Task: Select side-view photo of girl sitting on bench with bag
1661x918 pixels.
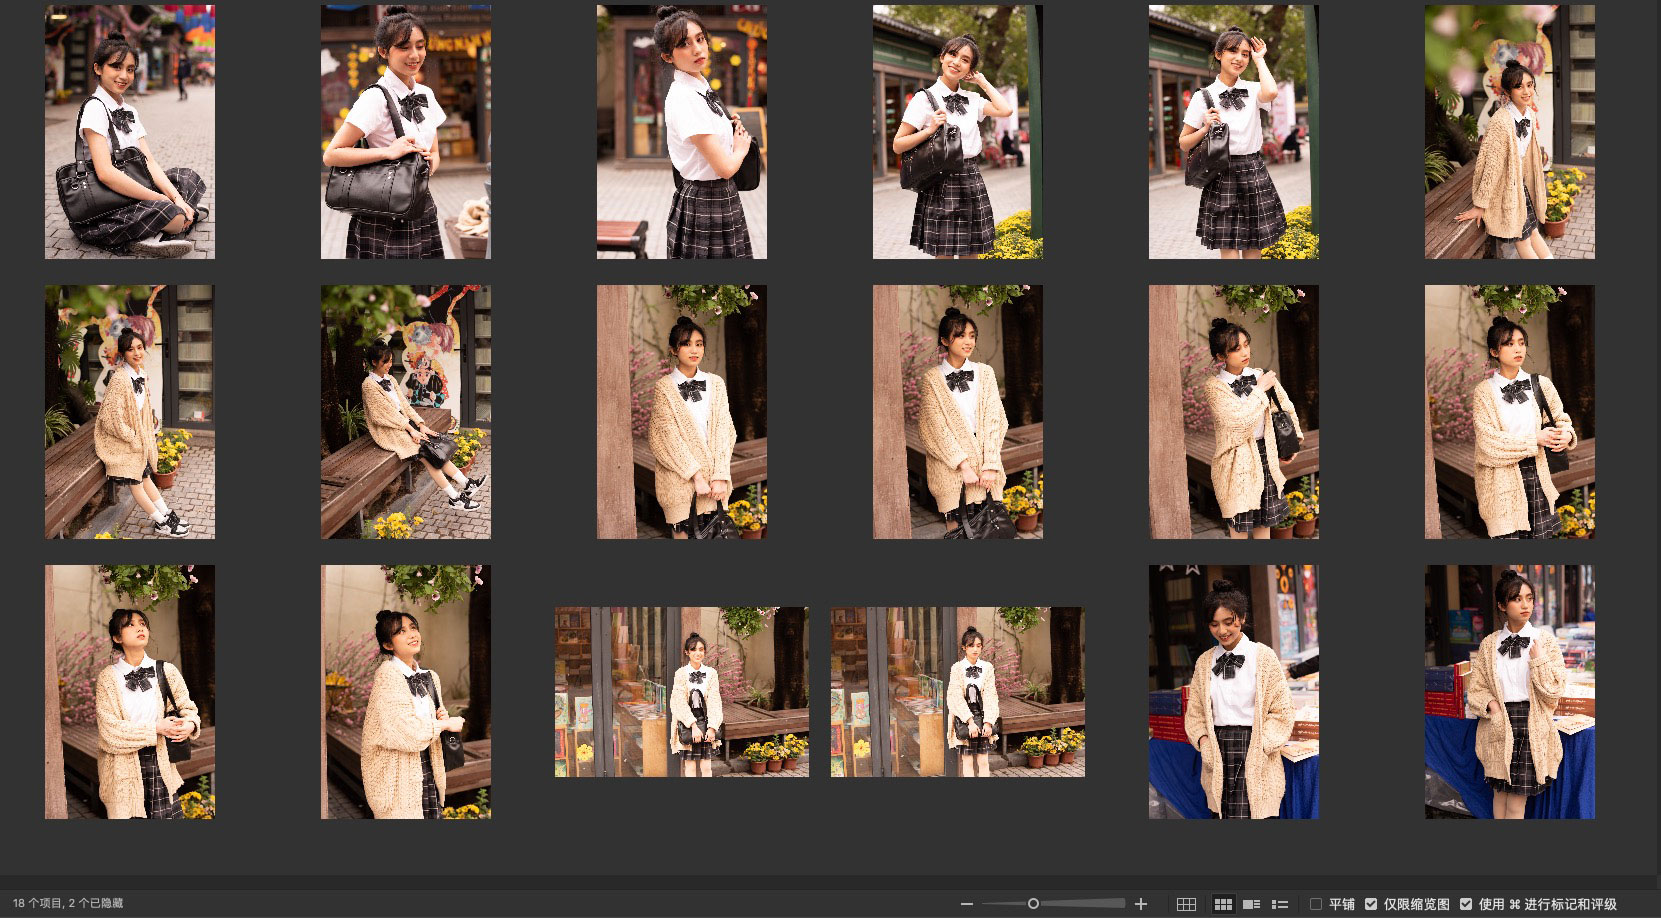Action: (x=405, y=412)
